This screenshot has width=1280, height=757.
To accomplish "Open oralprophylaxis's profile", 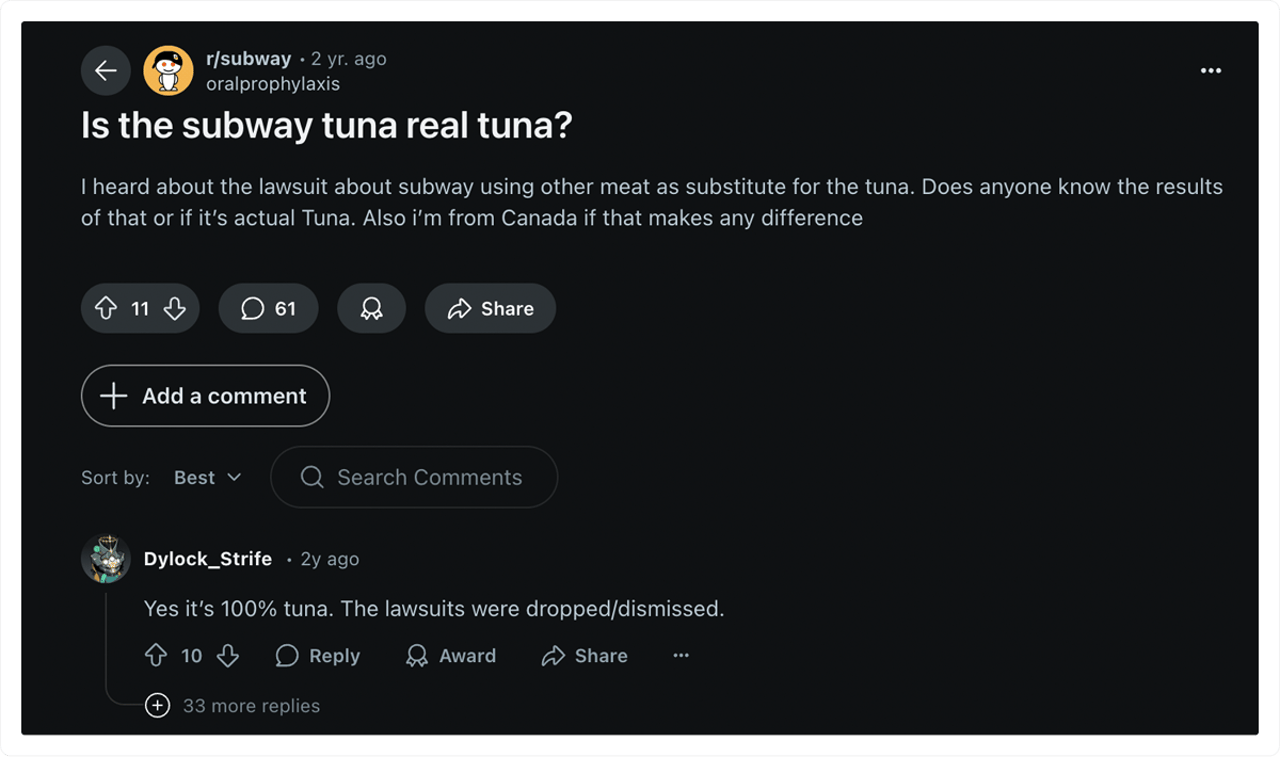I will click(x=273, y=84).
